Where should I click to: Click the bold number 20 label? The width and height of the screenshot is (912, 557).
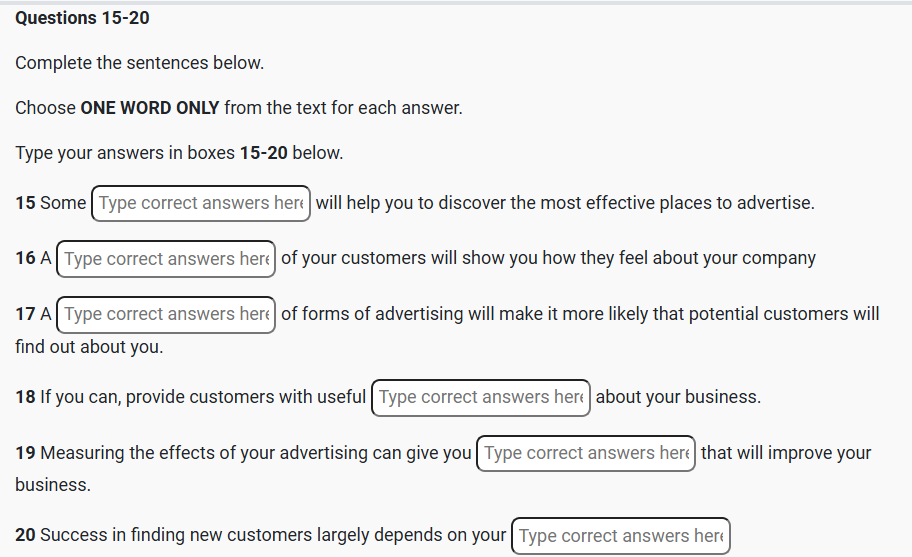coord(25,535)
